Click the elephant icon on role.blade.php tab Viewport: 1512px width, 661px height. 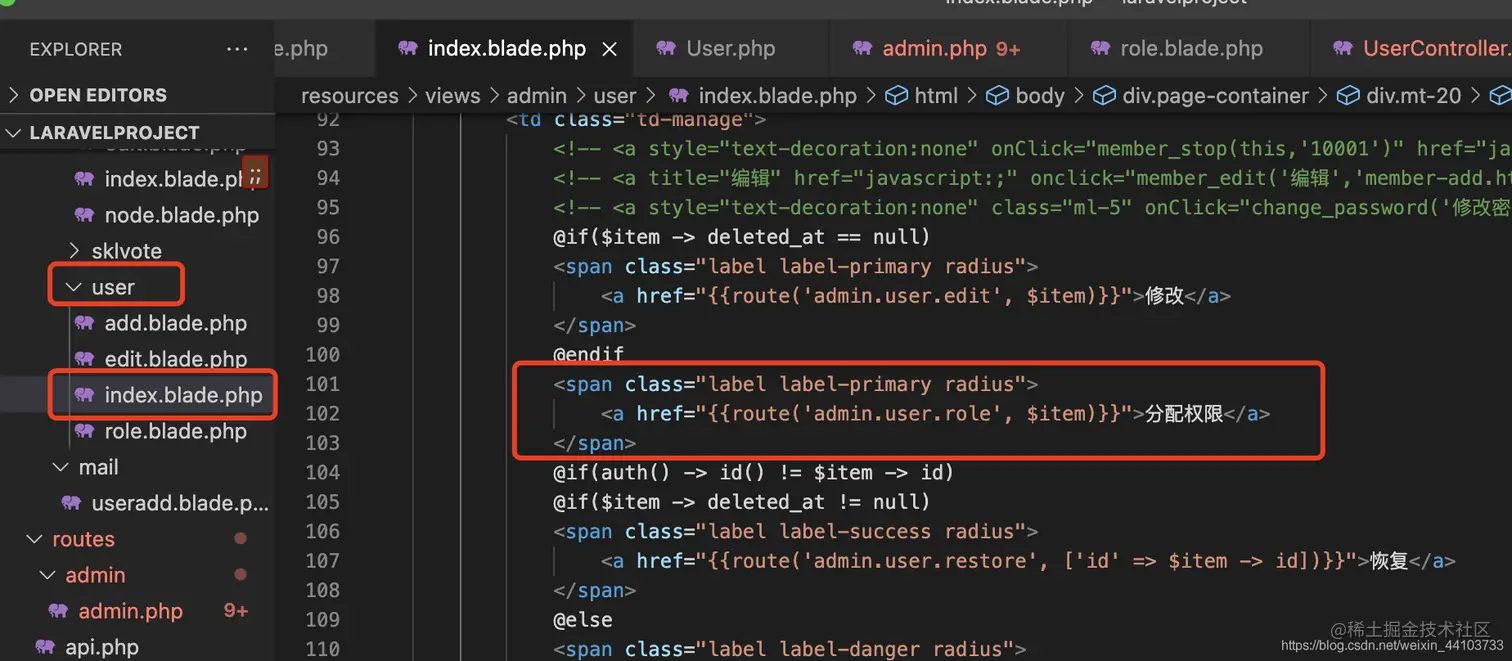[x=1101, y=48]
